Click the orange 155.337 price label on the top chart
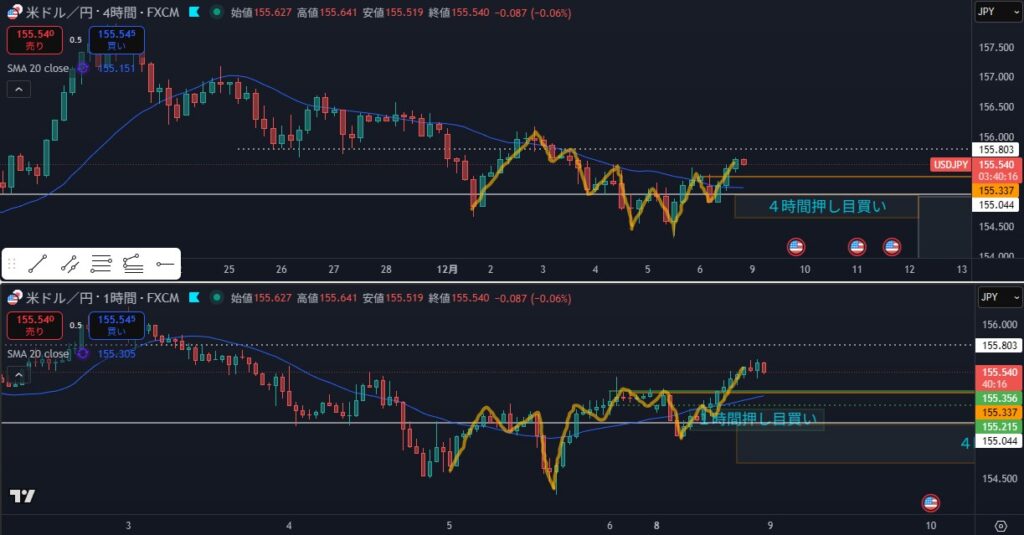This screenshot has width=1024, height=535. tap(996, 190)
